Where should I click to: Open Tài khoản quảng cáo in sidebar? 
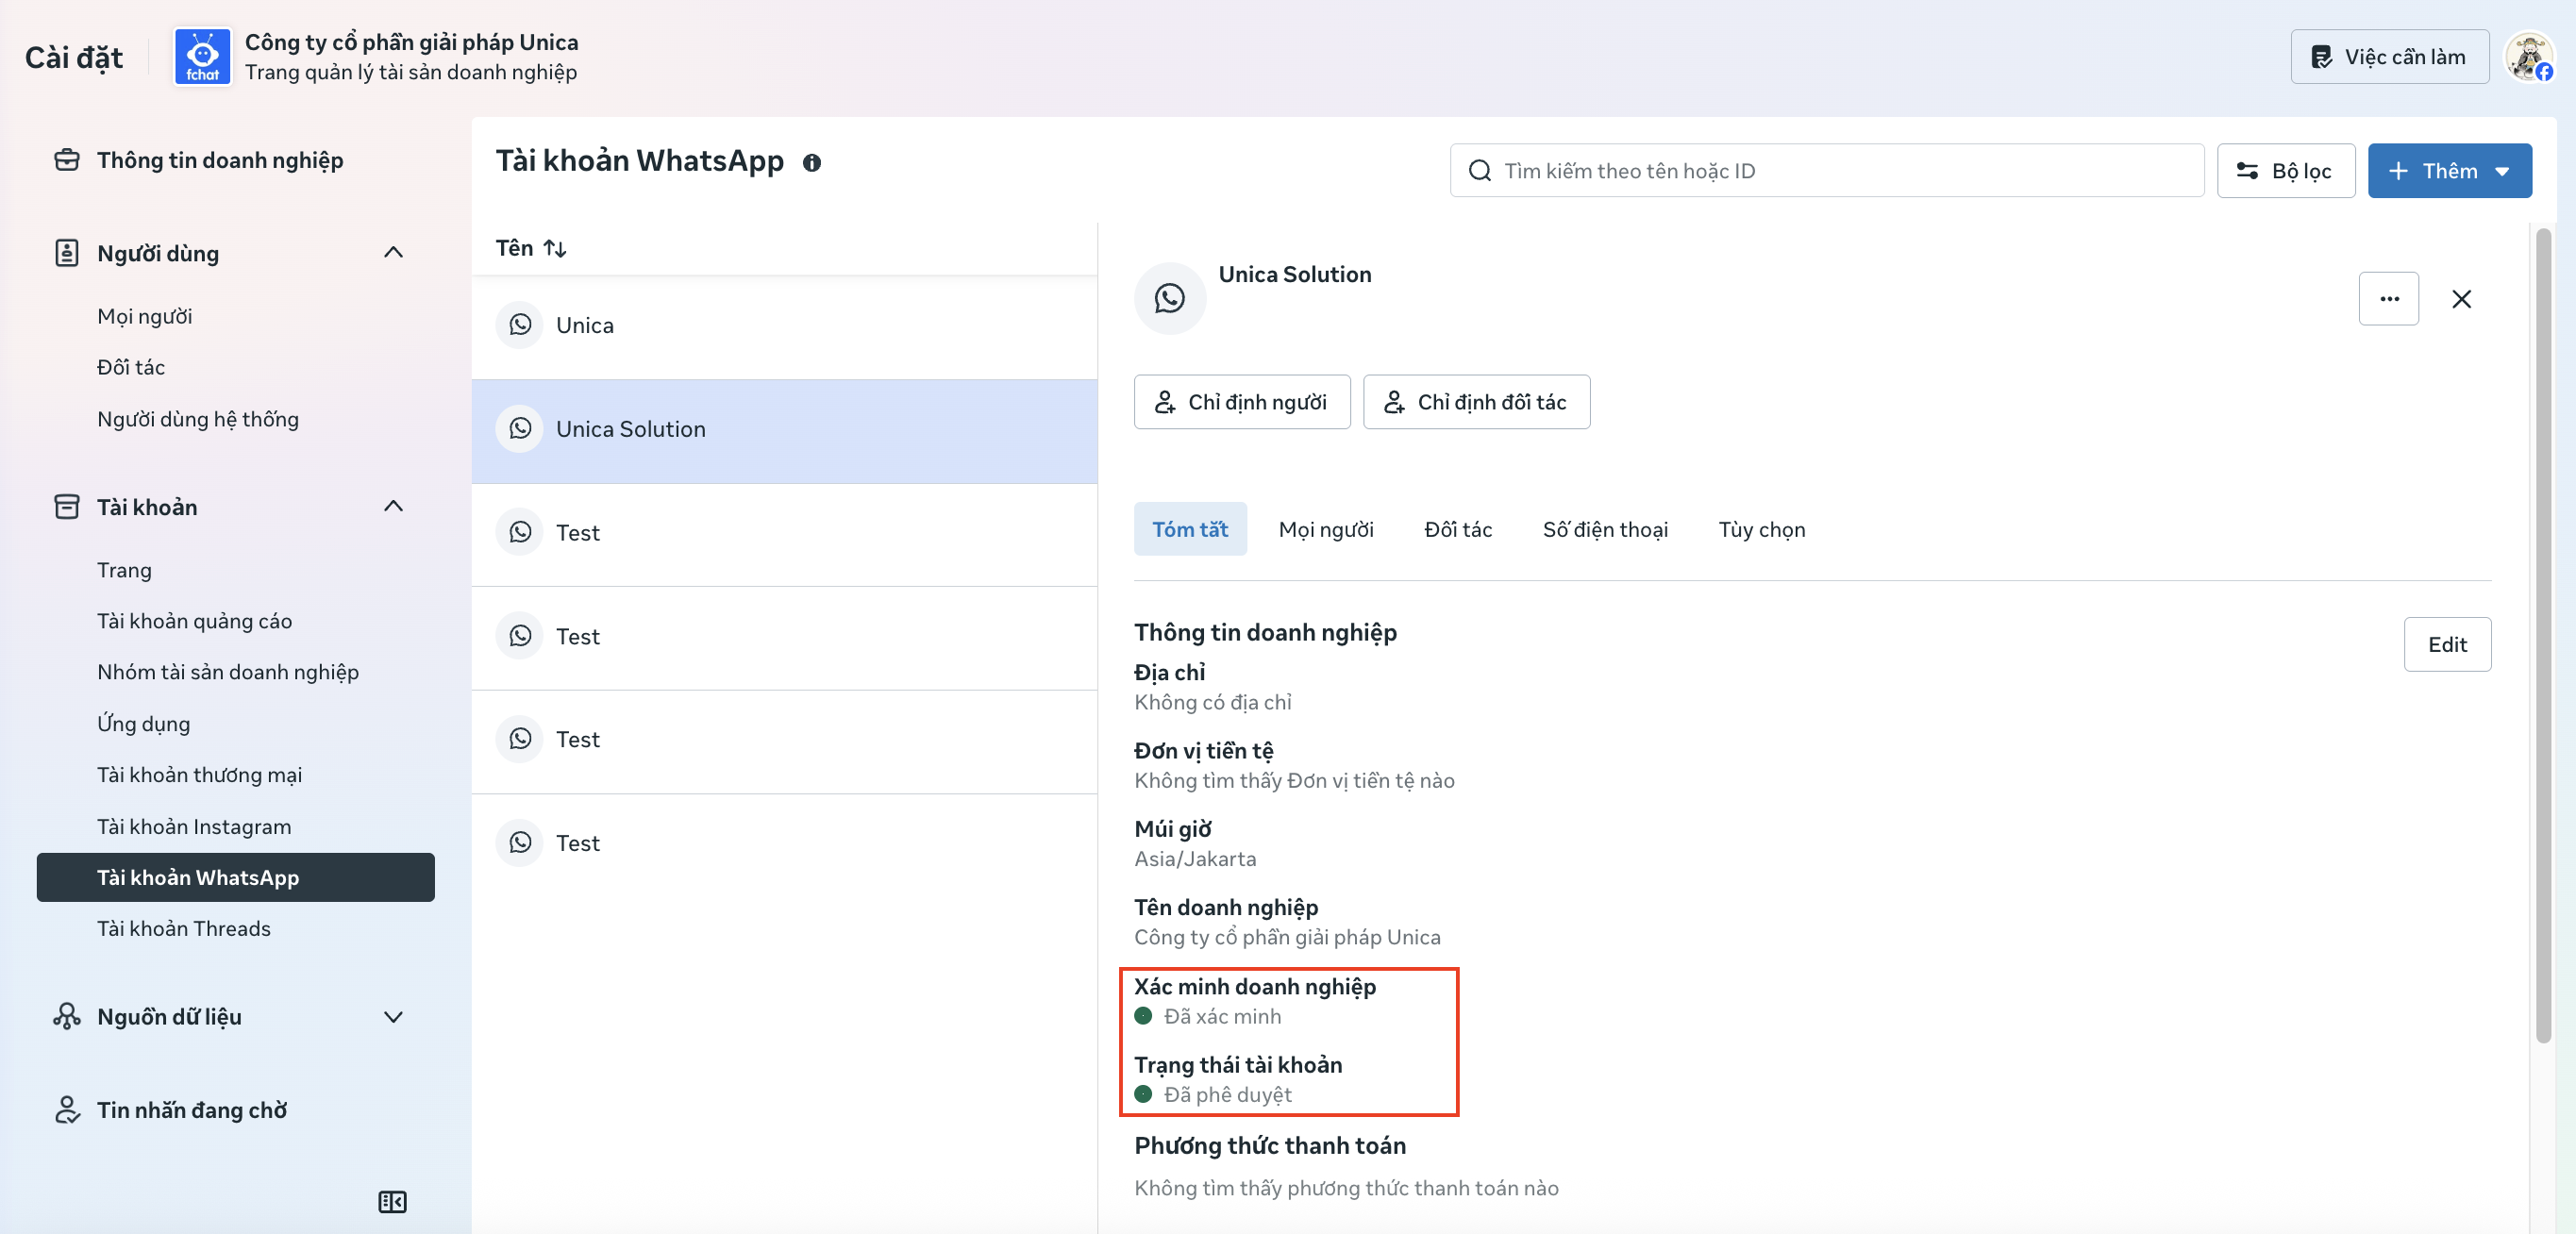(194, 621)
